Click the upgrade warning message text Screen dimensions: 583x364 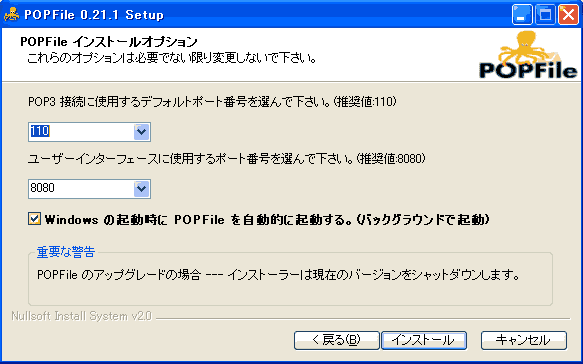pos(278,275)
